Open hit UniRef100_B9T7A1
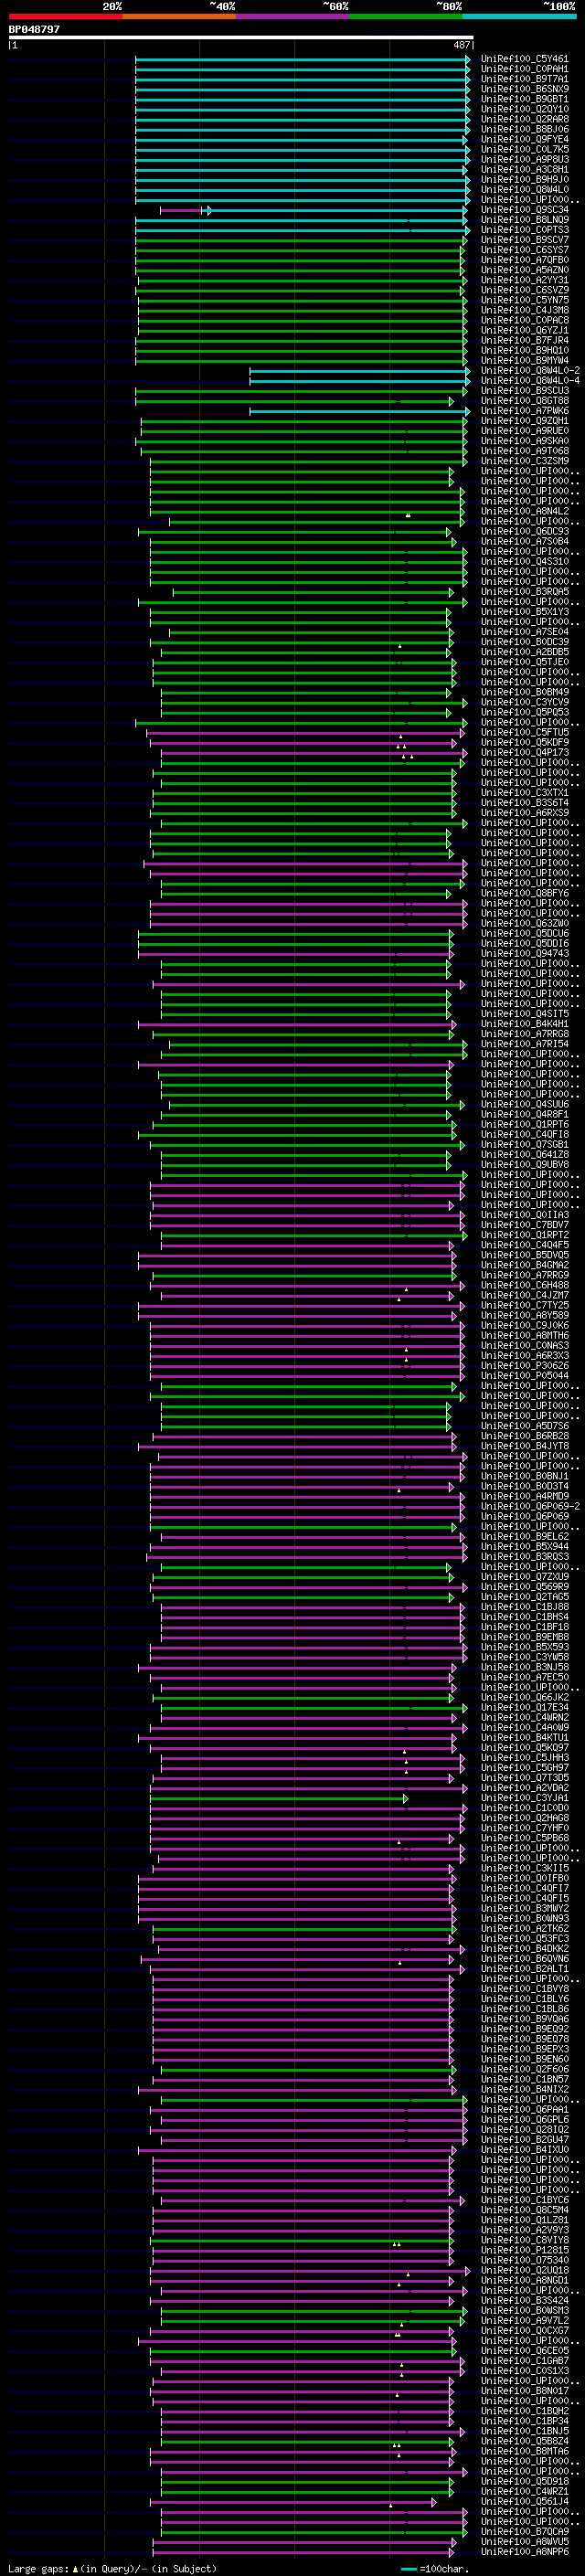This screenshot has height=2576, width=585. pos(525,79)
